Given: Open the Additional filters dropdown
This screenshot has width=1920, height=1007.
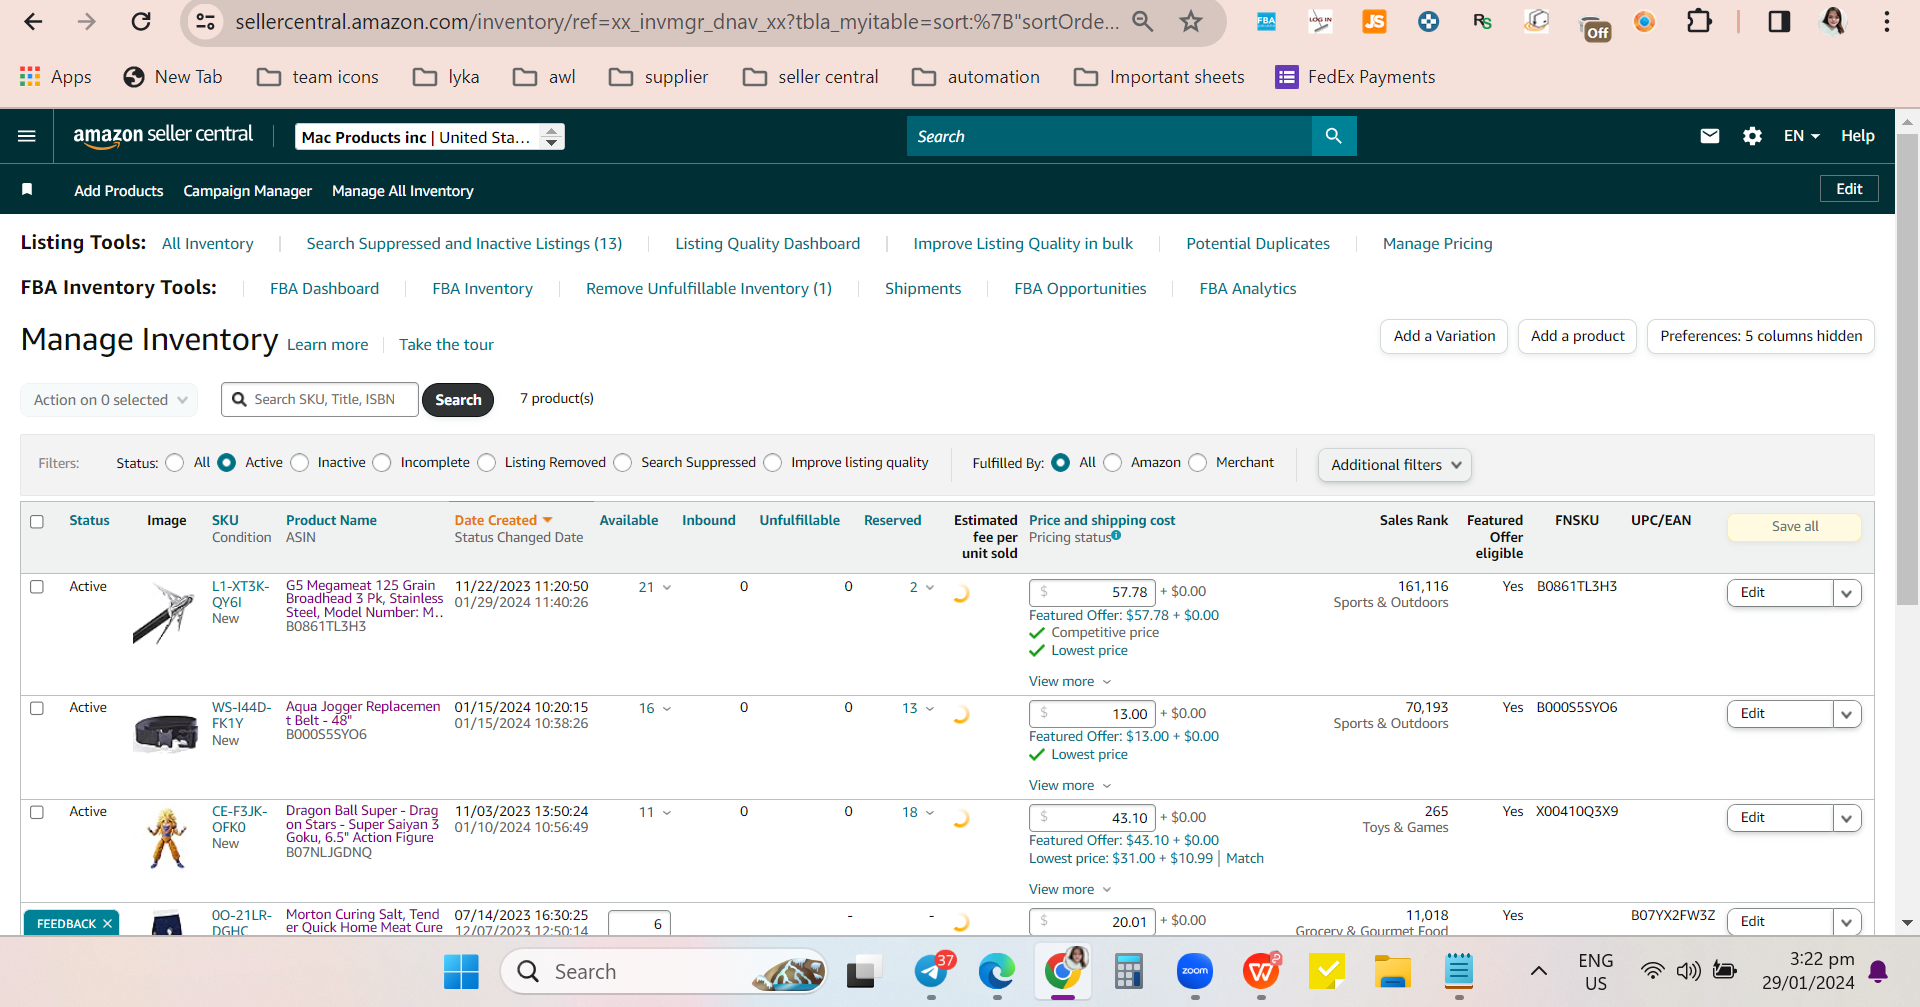Looking at the screenshot, I should click(x=1395, y=465).
